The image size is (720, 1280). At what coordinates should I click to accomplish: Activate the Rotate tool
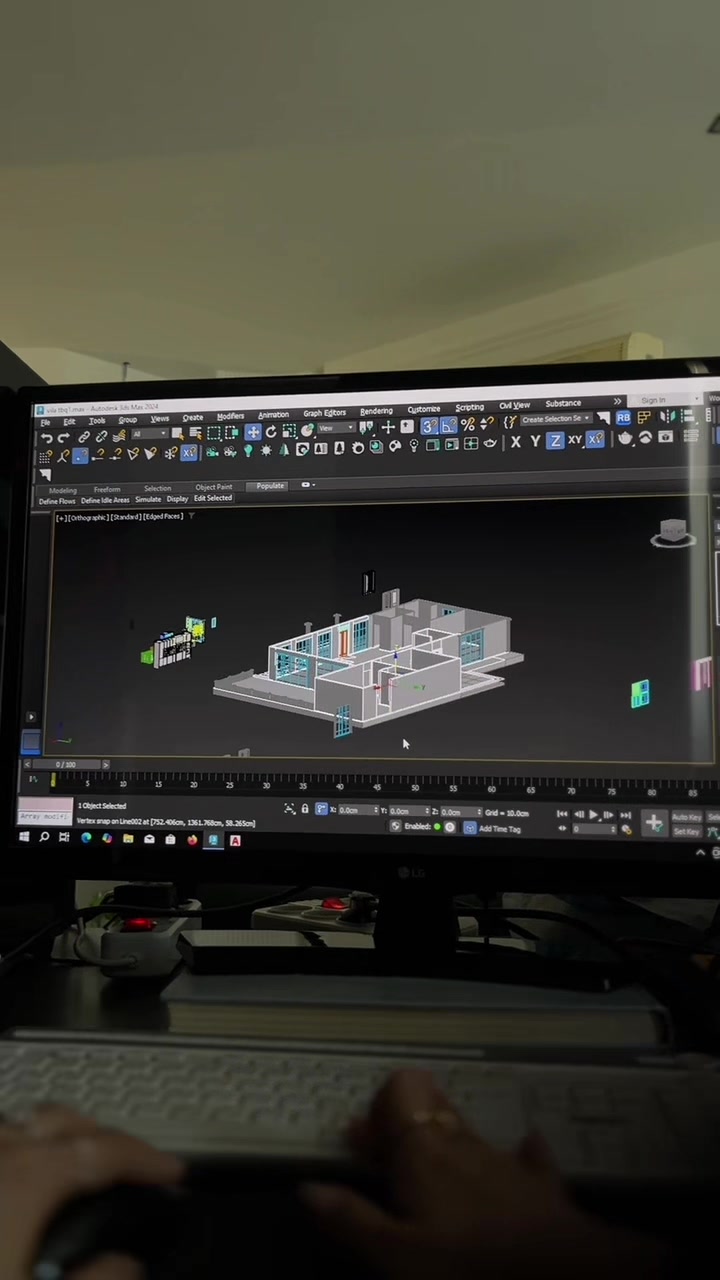click(x=271, y=432)
